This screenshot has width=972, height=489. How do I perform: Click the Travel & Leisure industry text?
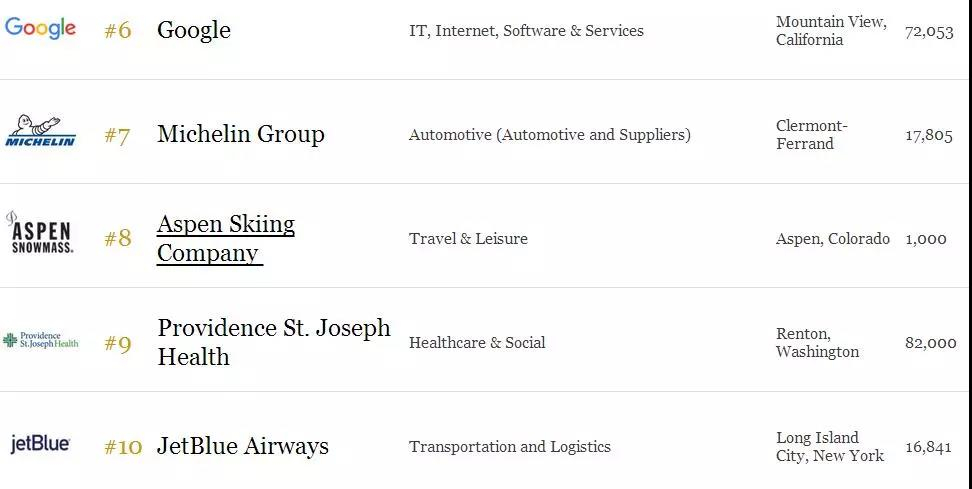[468, 239]
